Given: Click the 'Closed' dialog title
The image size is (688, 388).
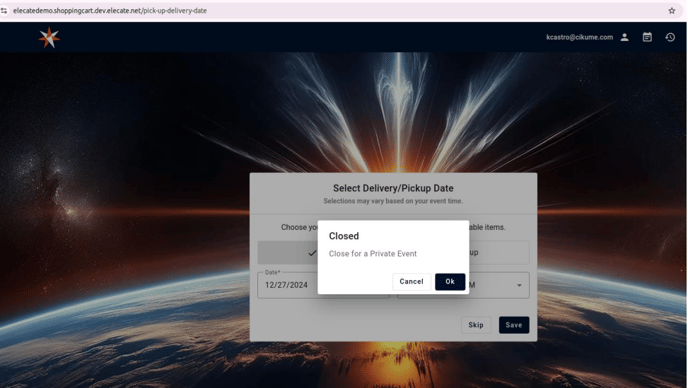Looking at the screenshot, I should pyautogui.click(x=344, y=236).
